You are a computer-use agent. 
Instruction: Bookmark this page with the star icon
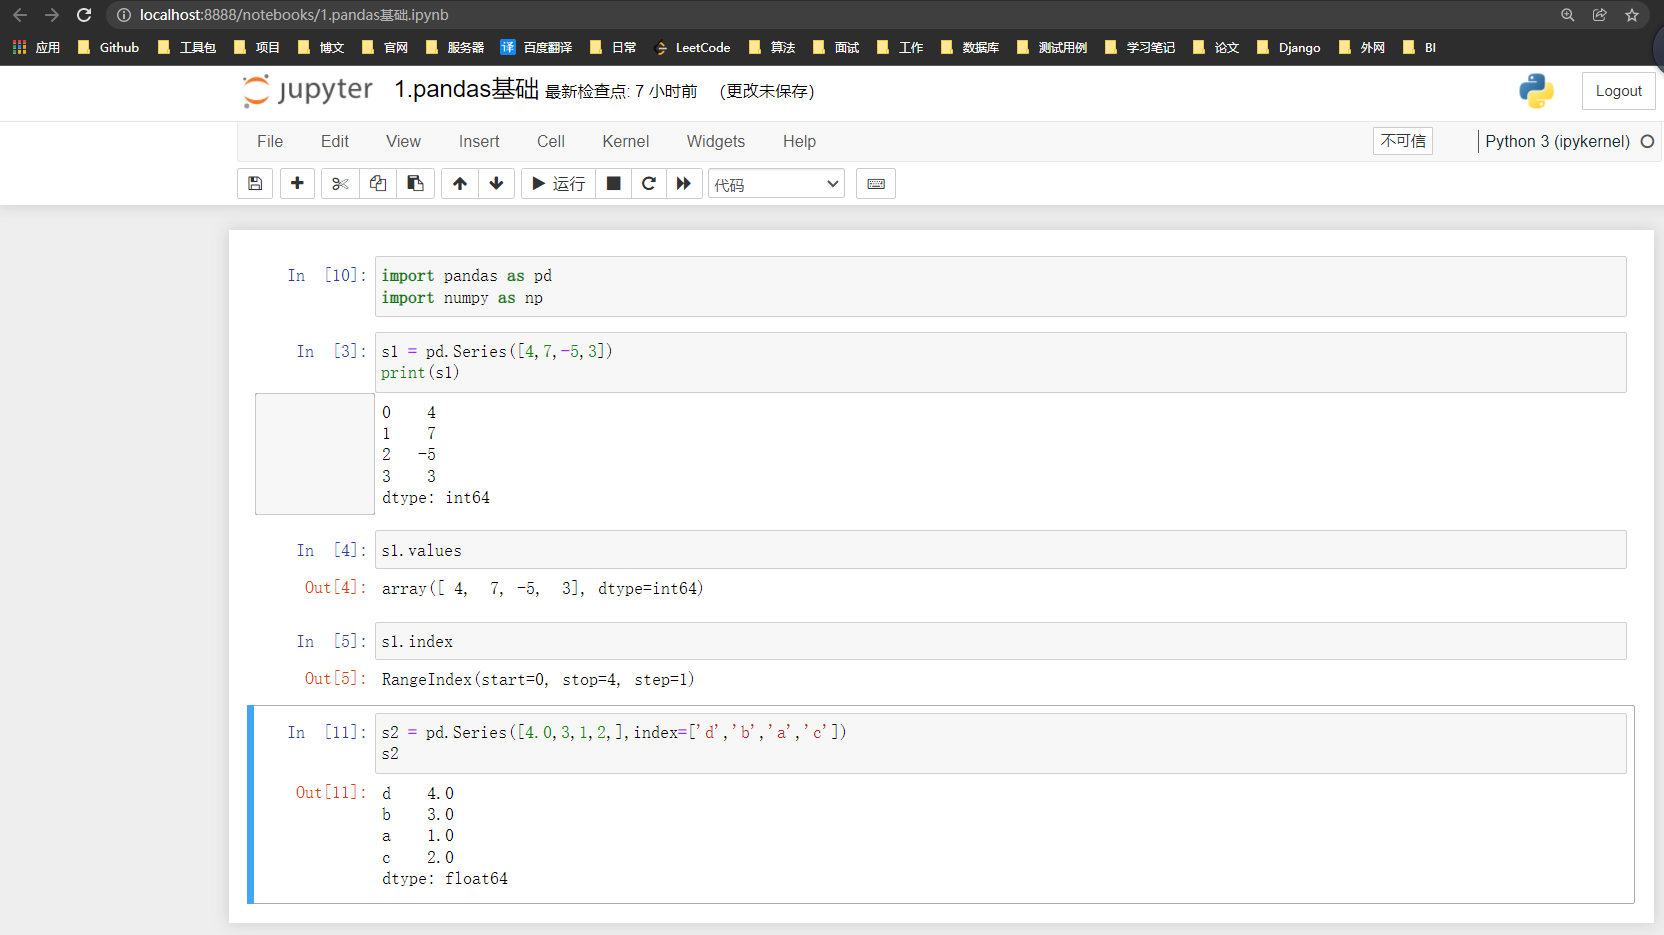coord(1632,15)
